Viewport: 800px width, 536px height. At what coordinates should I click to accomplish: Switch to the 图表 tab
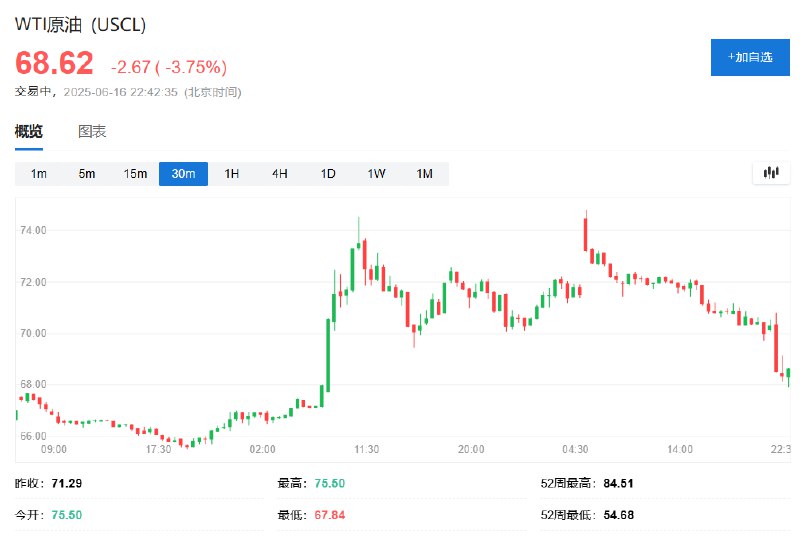[92, 131]
